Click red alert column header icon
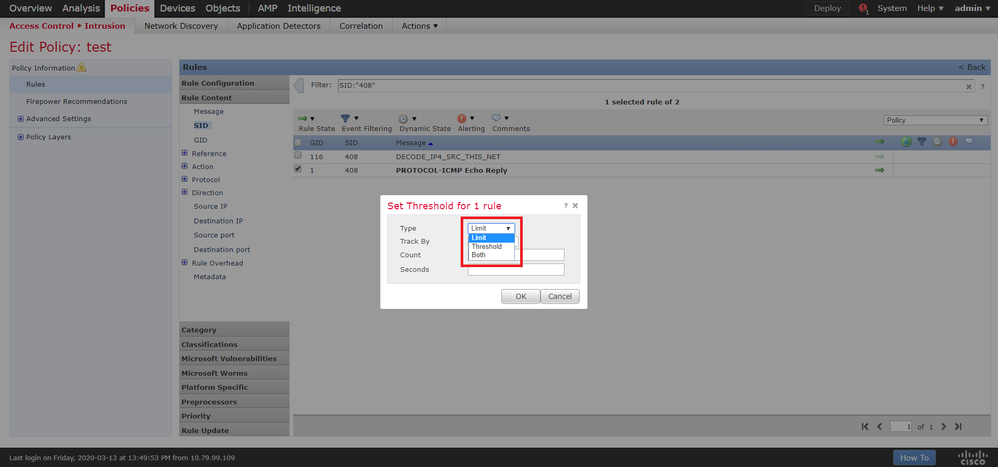 click(x=953, y=142)
